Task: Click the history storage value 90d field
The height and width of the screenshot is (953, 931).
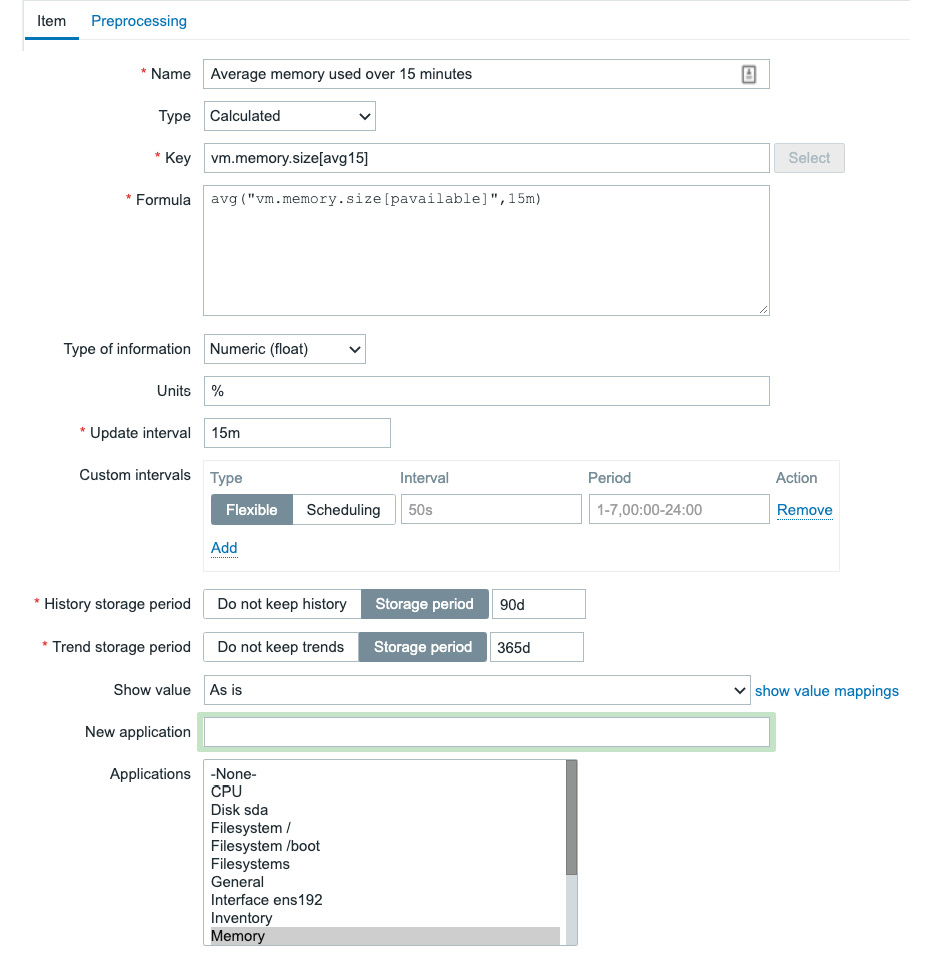Action: pyautogui.click(x=538, y=604)
